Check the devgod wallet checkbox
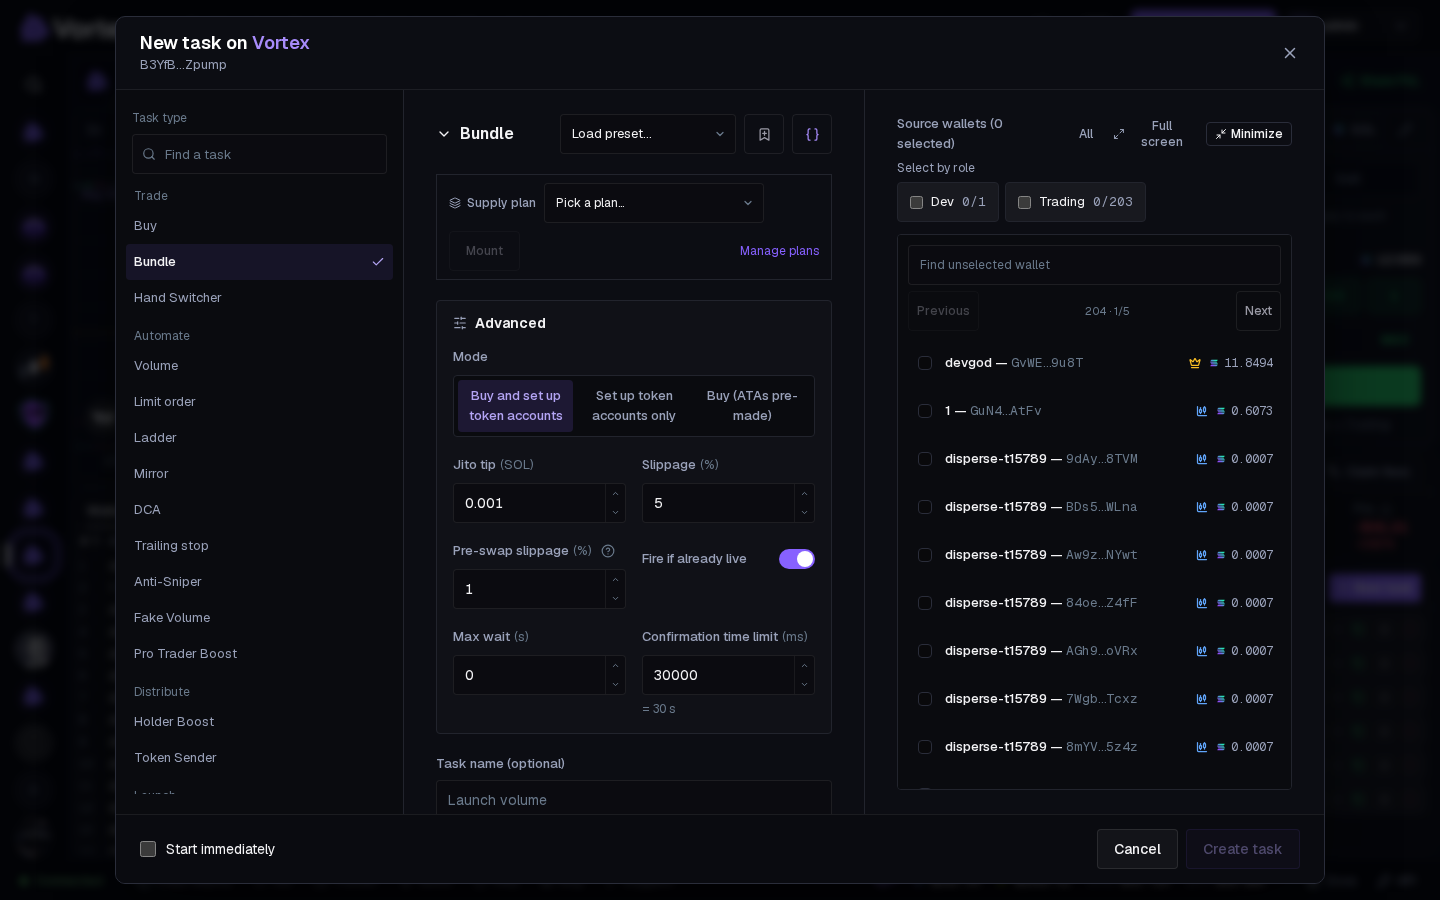The width and height of the screenshot is (1440, 900). (925, 363)
